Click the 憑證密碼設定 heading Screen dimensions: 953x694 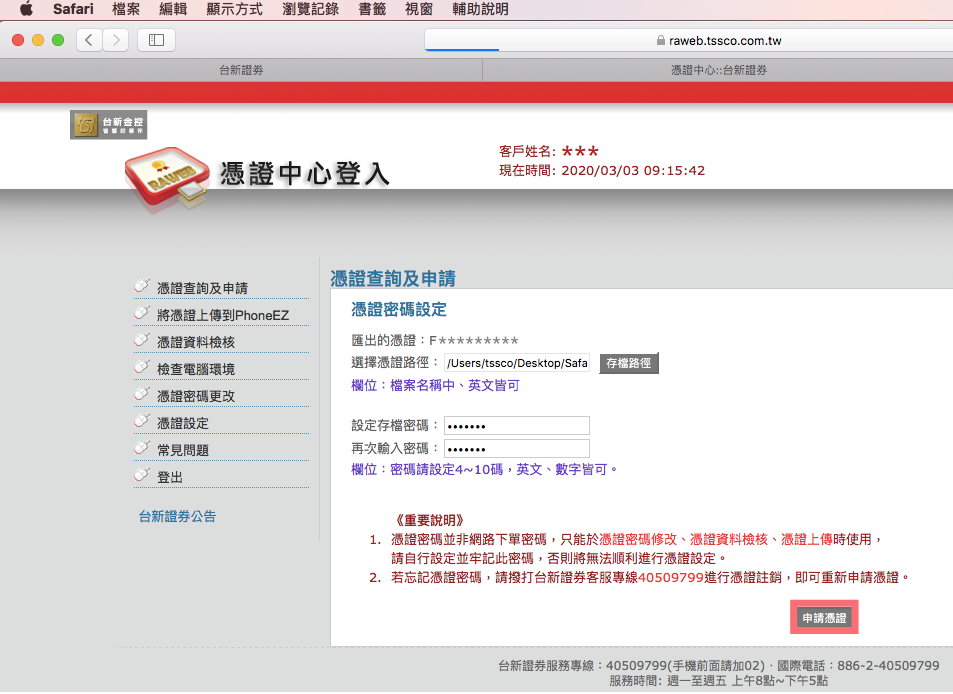(x=399, y=309)
